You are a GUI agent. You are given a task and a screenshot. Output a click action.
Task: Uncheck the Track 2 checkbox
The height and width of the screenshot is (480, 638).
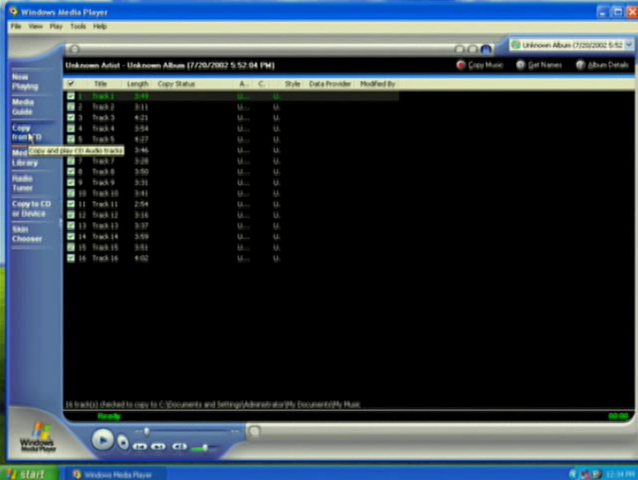pos(71,107)
